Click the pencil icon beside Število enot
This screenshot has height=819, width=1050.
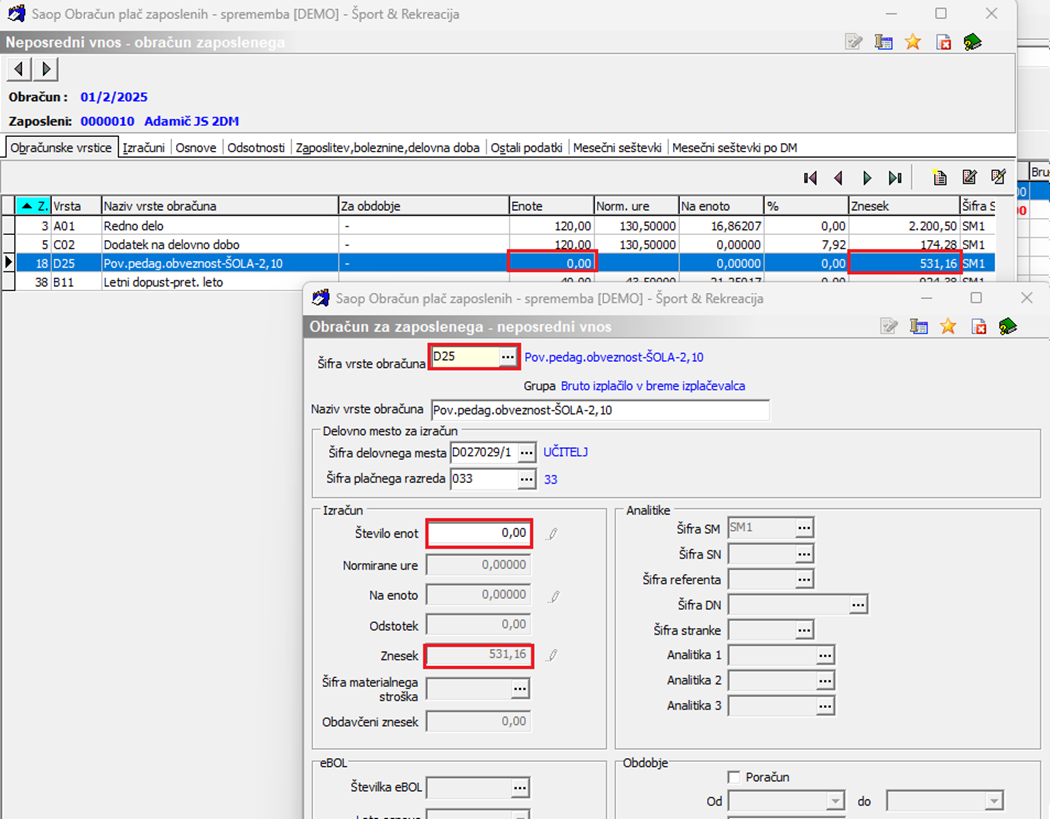[553, 534]
